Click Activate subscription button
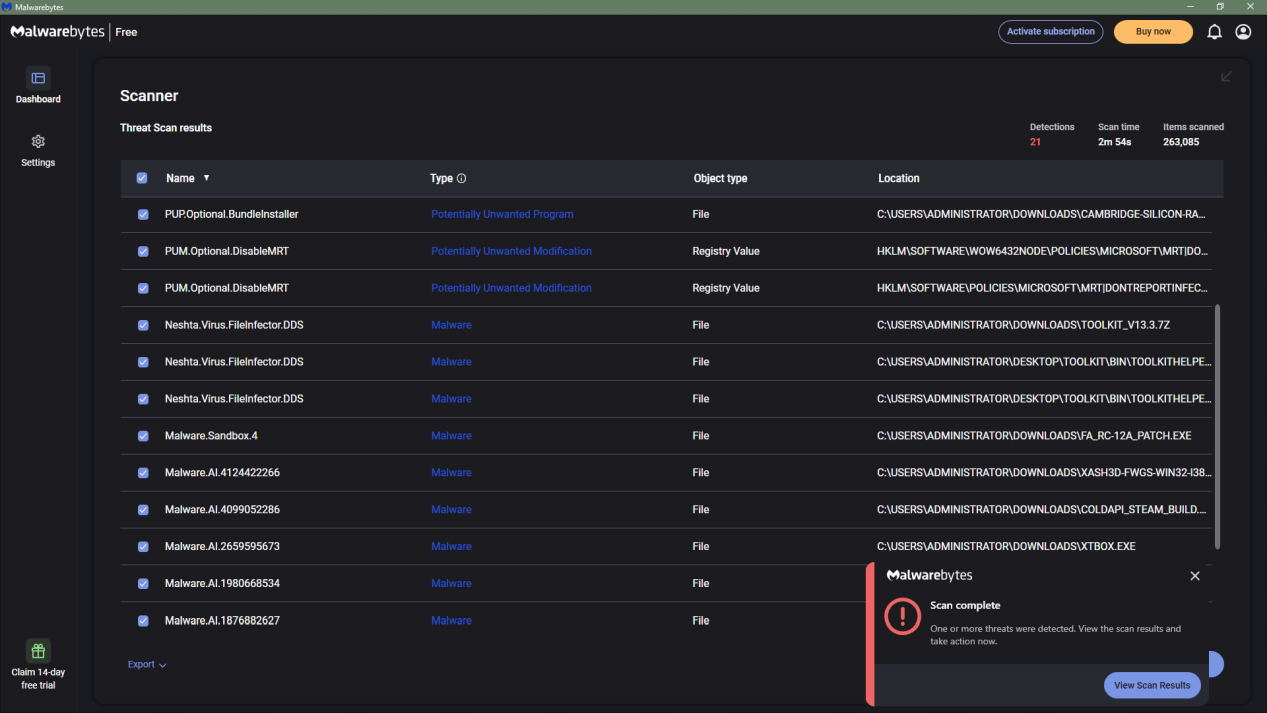Viewport: 1267px width, 713px height. click(1050, 32)
